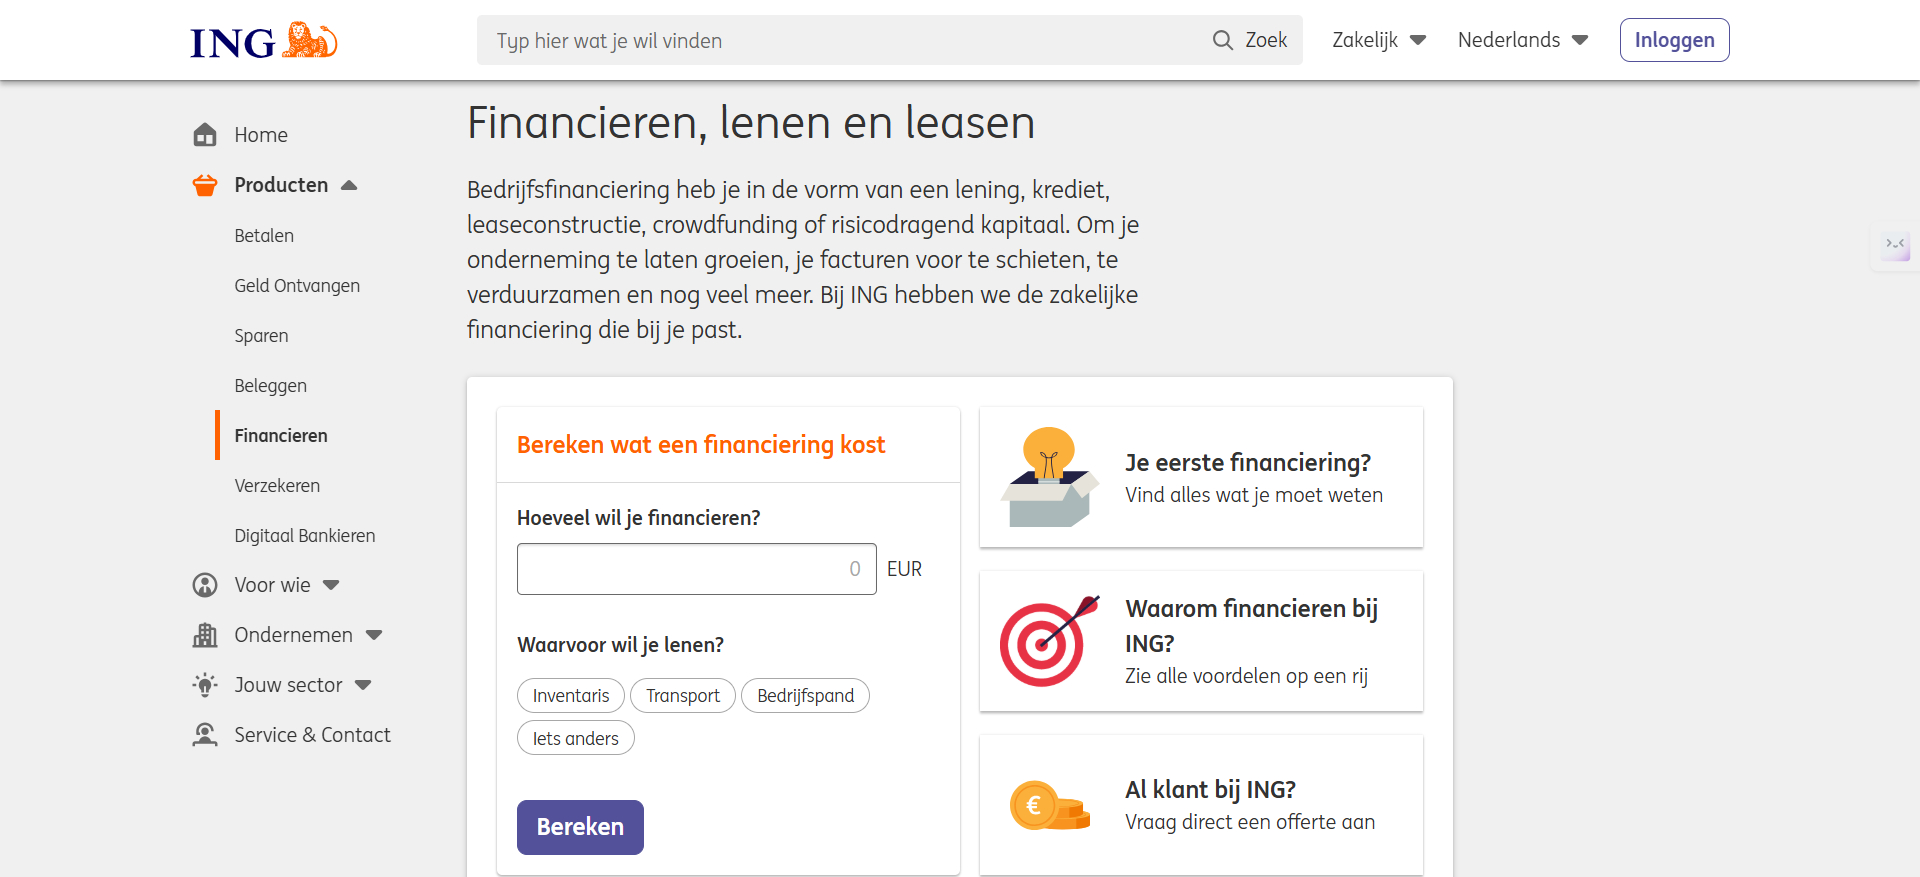1920x877 pixels.
Task: Click the Home house icon
Action: tap(205, 135)
